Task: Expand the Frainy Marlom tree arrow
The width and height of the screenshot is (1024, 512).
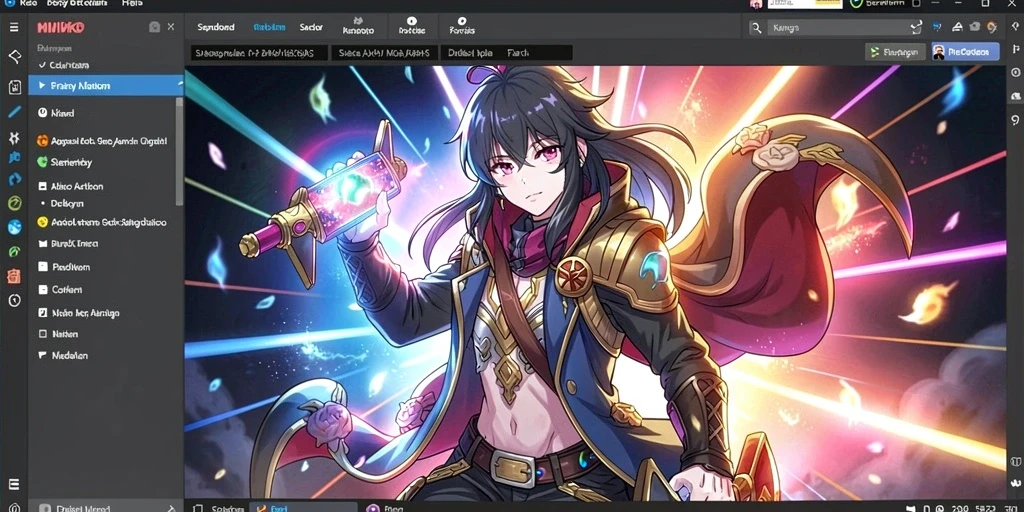Action: click(x=42, y=86)
